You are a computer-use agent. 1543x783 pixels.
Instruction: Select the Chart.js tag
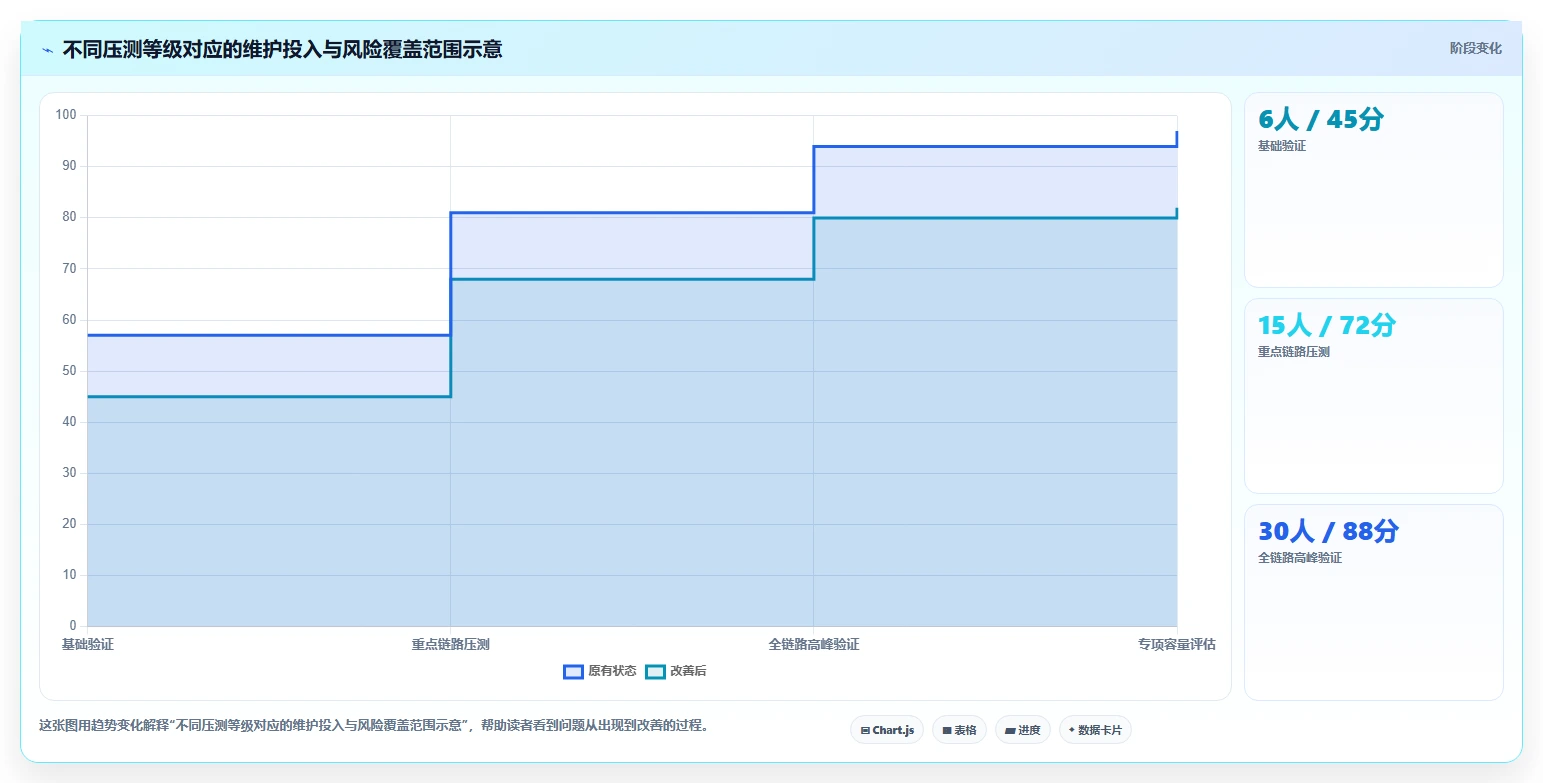887,730
